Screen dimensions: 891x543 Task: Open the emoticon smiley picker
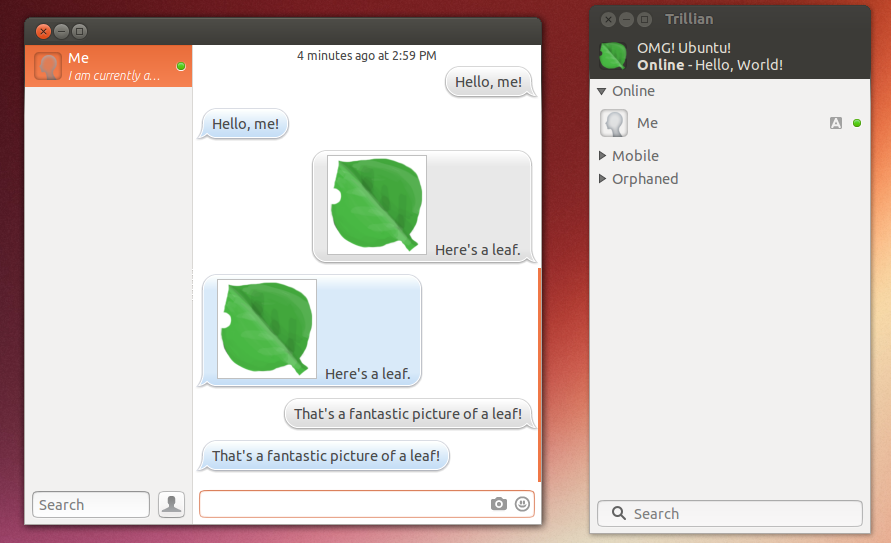point(522,504)
